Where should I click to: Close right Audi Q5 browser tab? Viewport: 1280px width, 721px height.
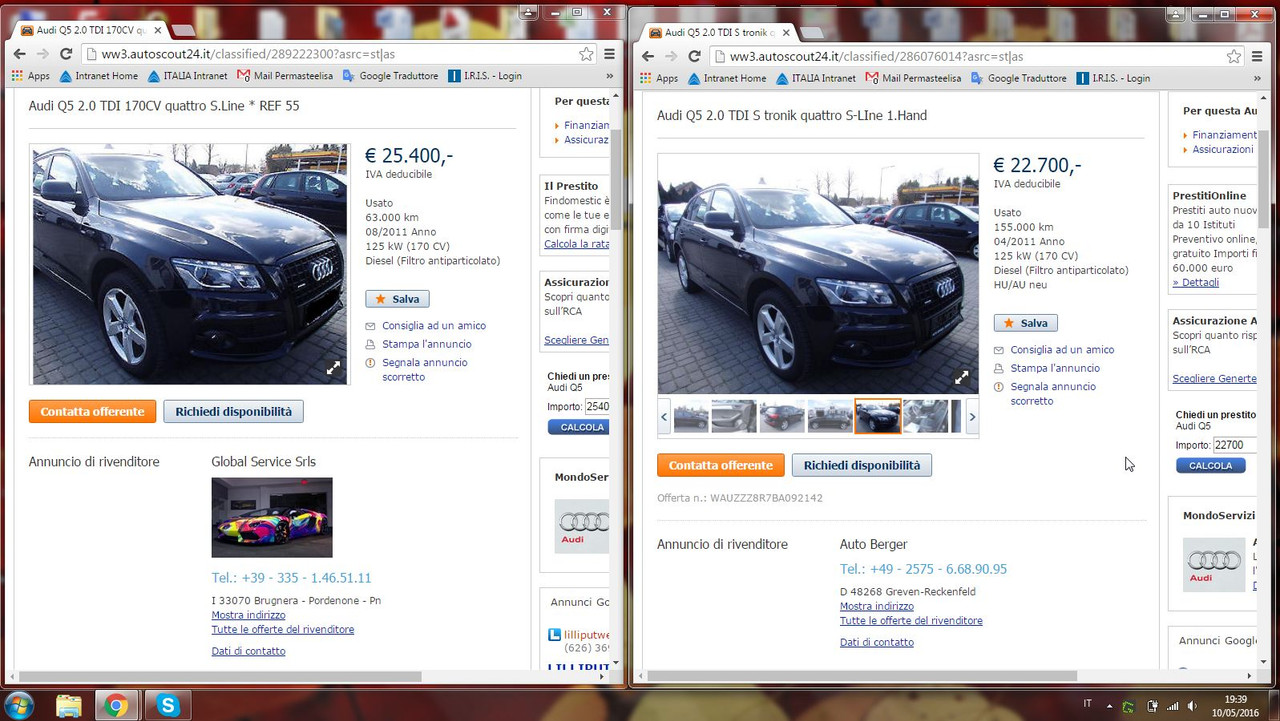785,32
